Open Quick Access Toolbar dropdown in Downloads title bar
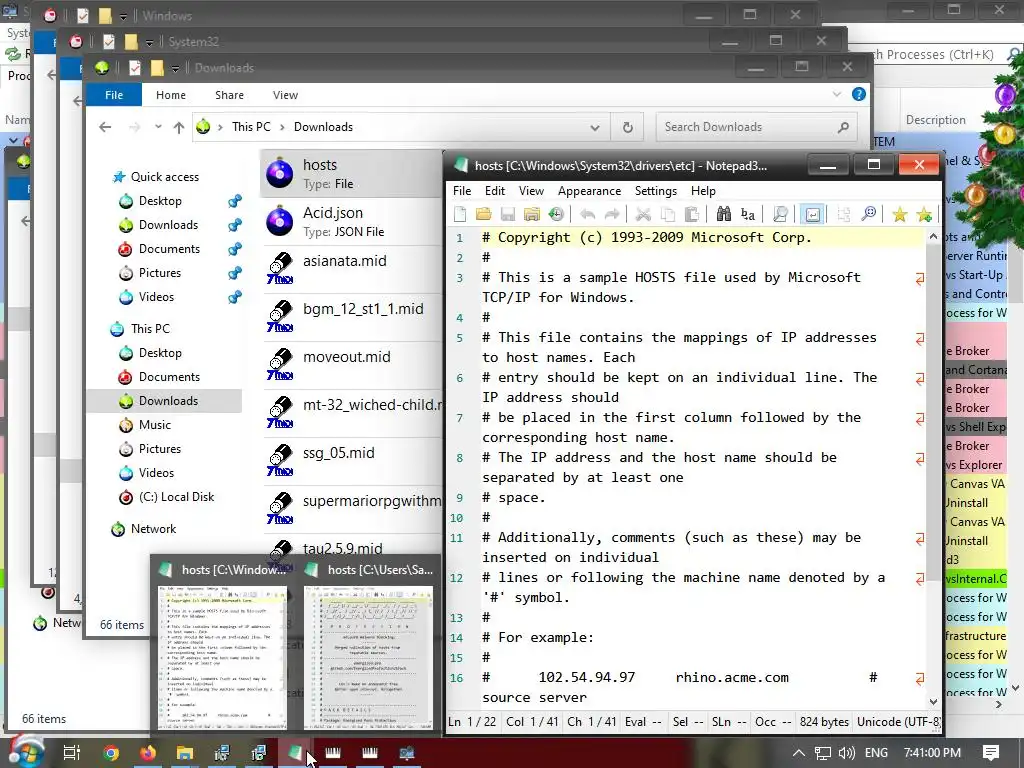 click(175, 68)
